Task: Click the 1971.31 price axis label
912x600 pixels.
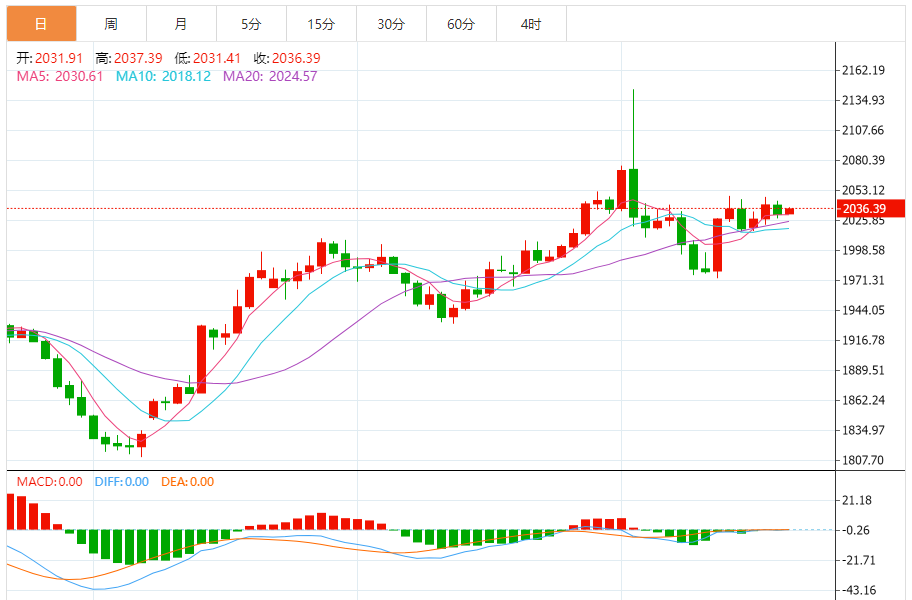Action: click(863, 280)
